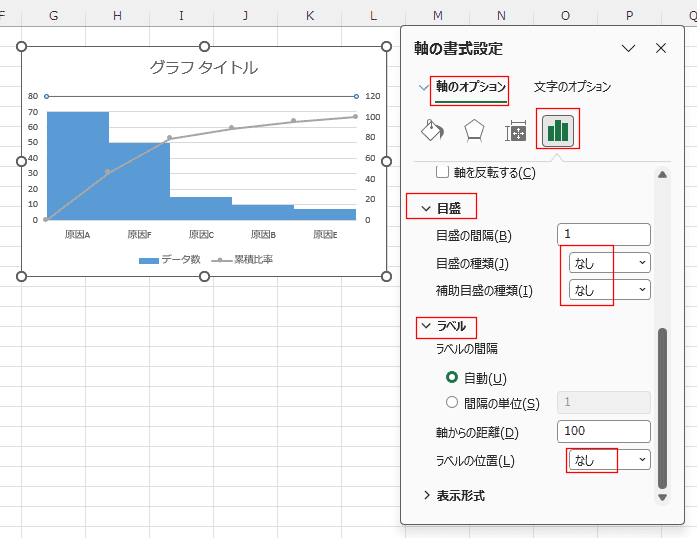Select column M header
Viewport: 697px width, 538px height.
coord(437,16)
